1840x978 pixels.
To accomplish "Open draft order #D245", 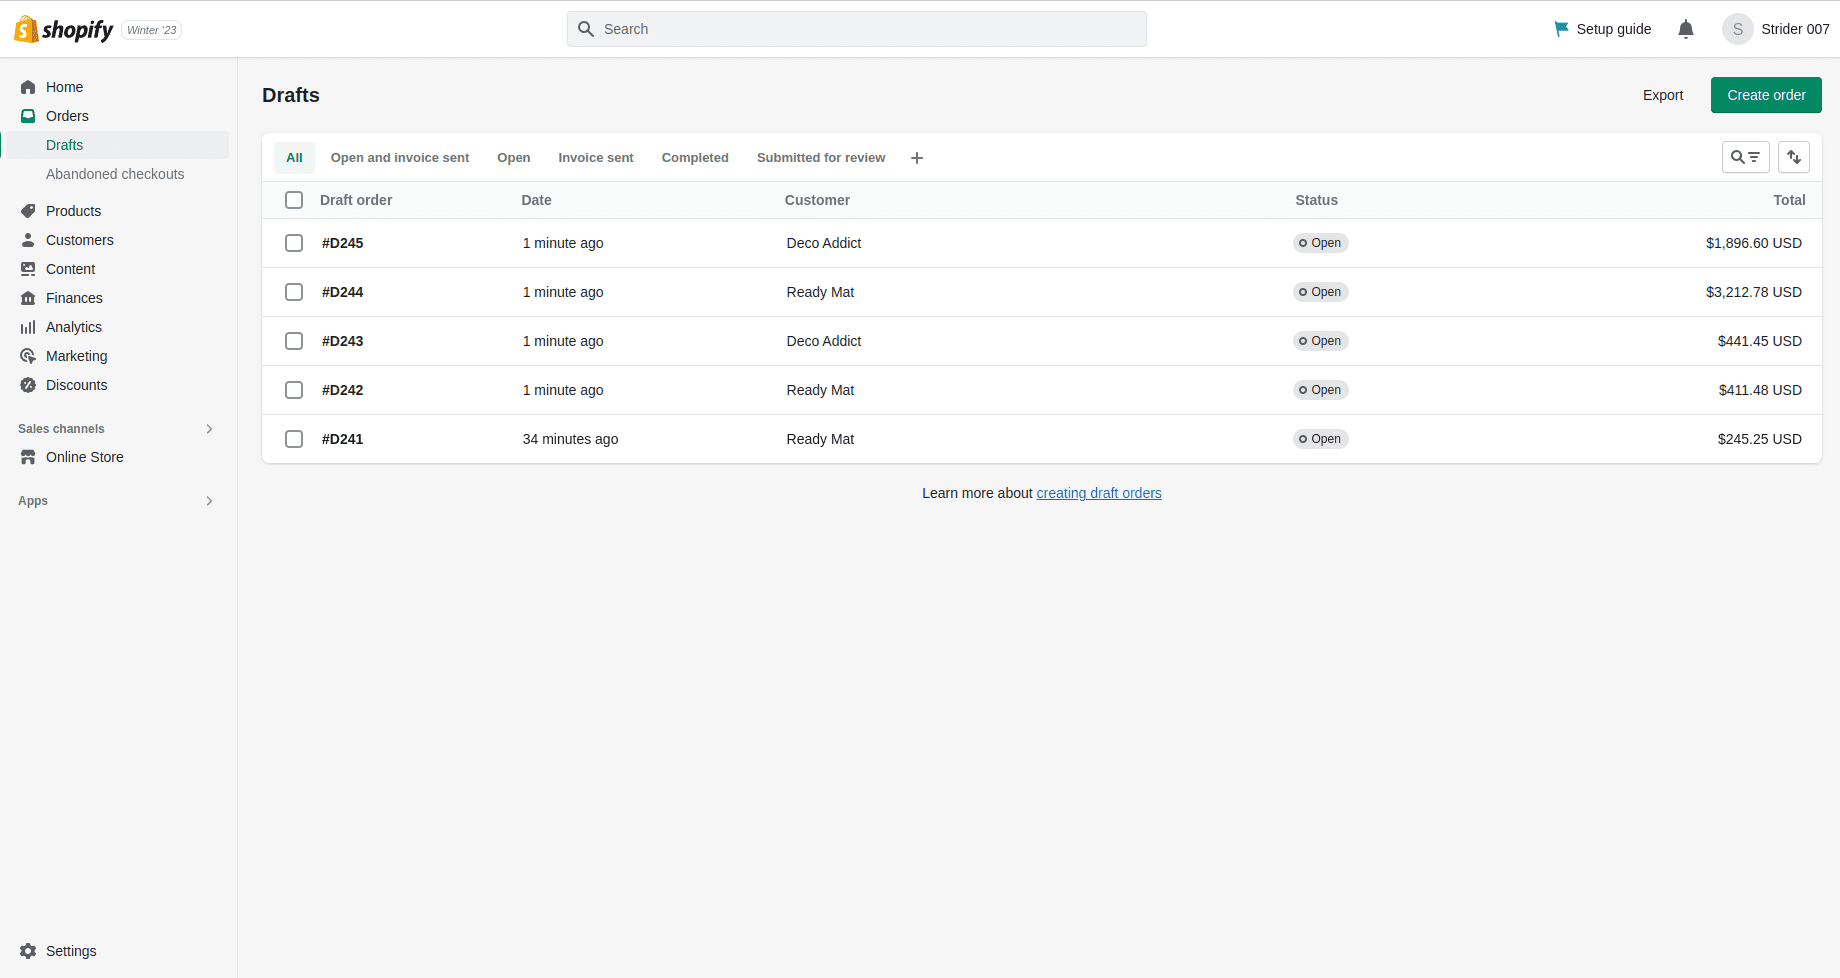I will tap(343, 243).
